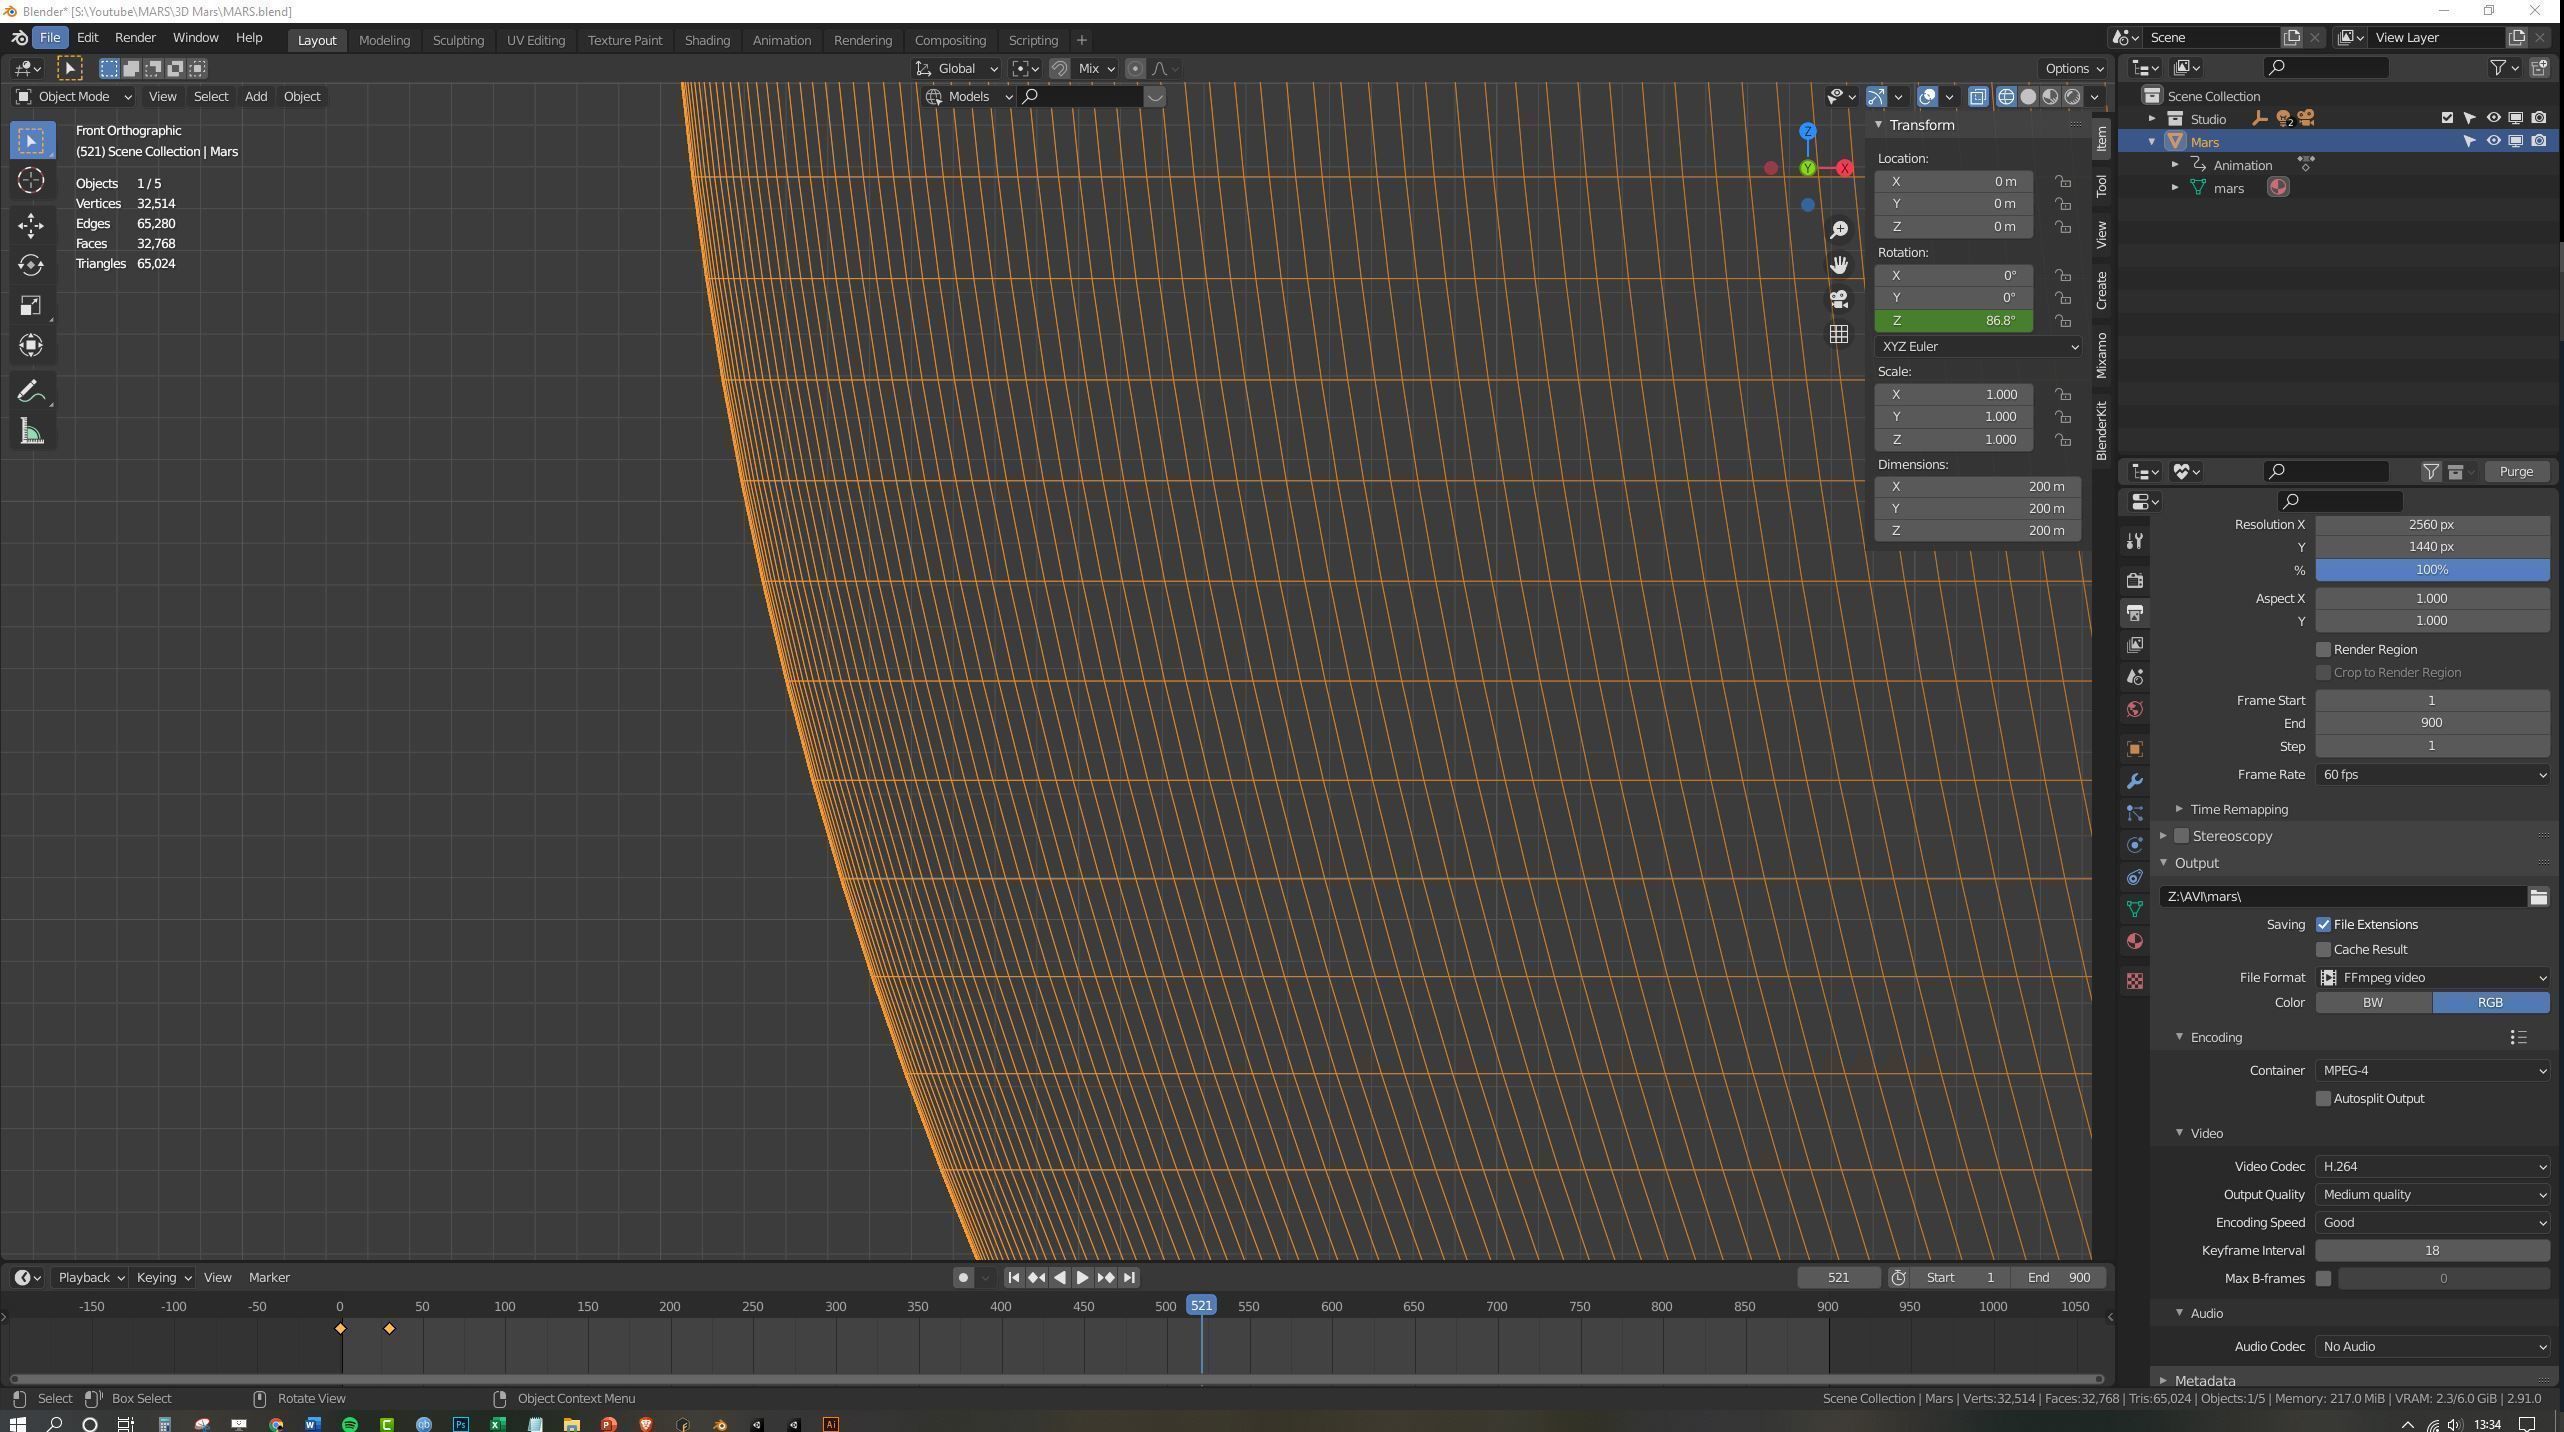The image size is (2564, 1432).
Task: Select the Move tool in the toolbar
Action: click(x=31, y=225)
